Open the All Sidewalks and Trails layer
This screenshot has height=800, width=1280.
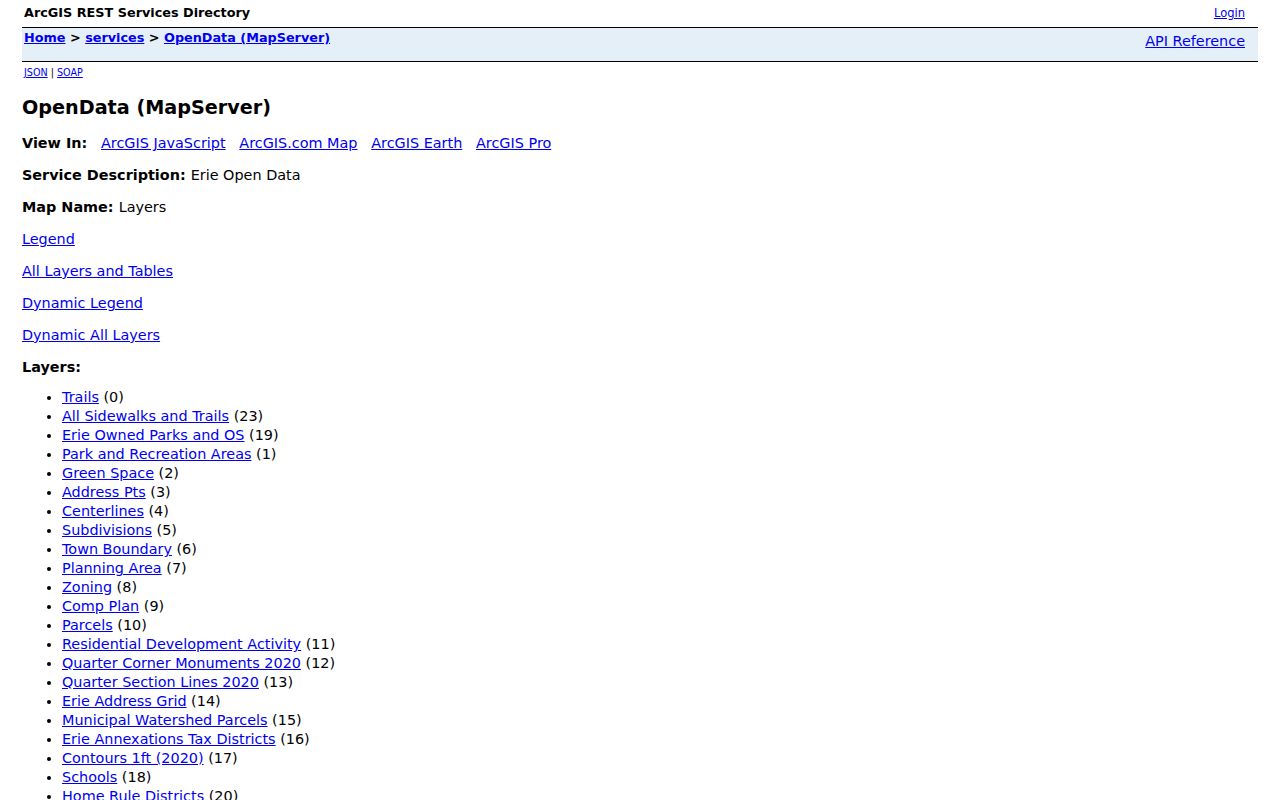pos(145,416)
